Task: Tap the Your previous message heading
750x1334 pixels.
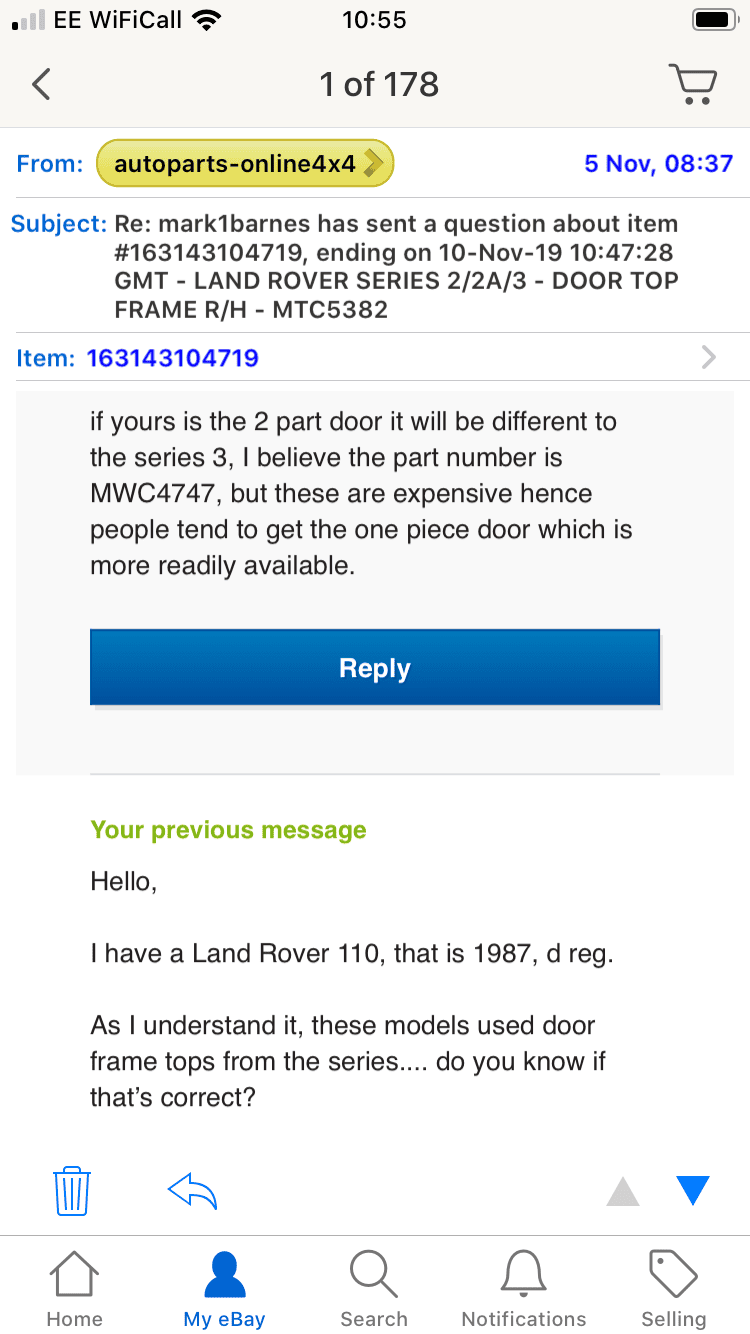Action: coord(228,830)
